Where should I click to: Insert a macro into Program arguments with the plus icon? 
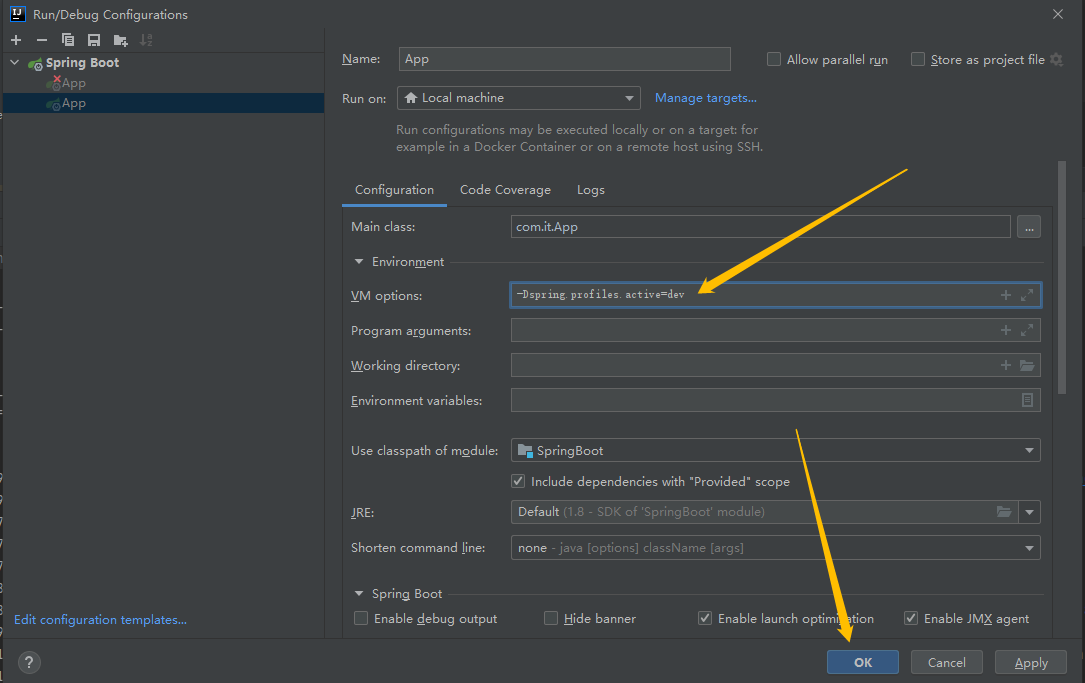1006,330
